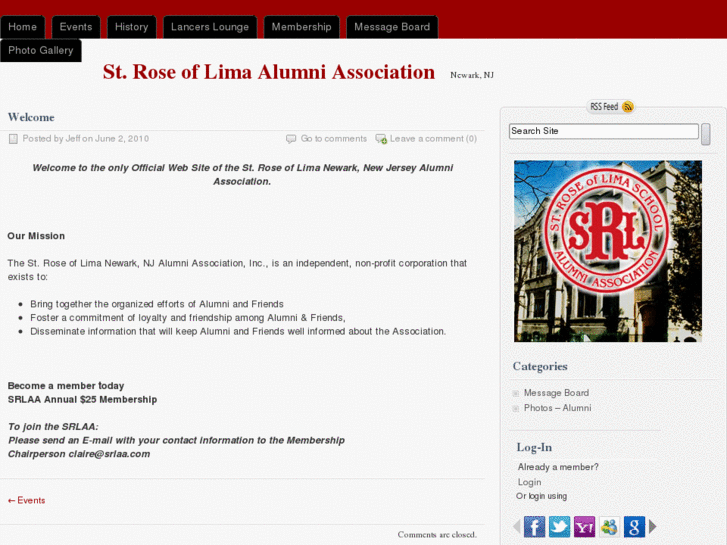This screenshot has width=727, height=545.
Task: Log in using the Yahoo icon
Action: tap(584, 526)
